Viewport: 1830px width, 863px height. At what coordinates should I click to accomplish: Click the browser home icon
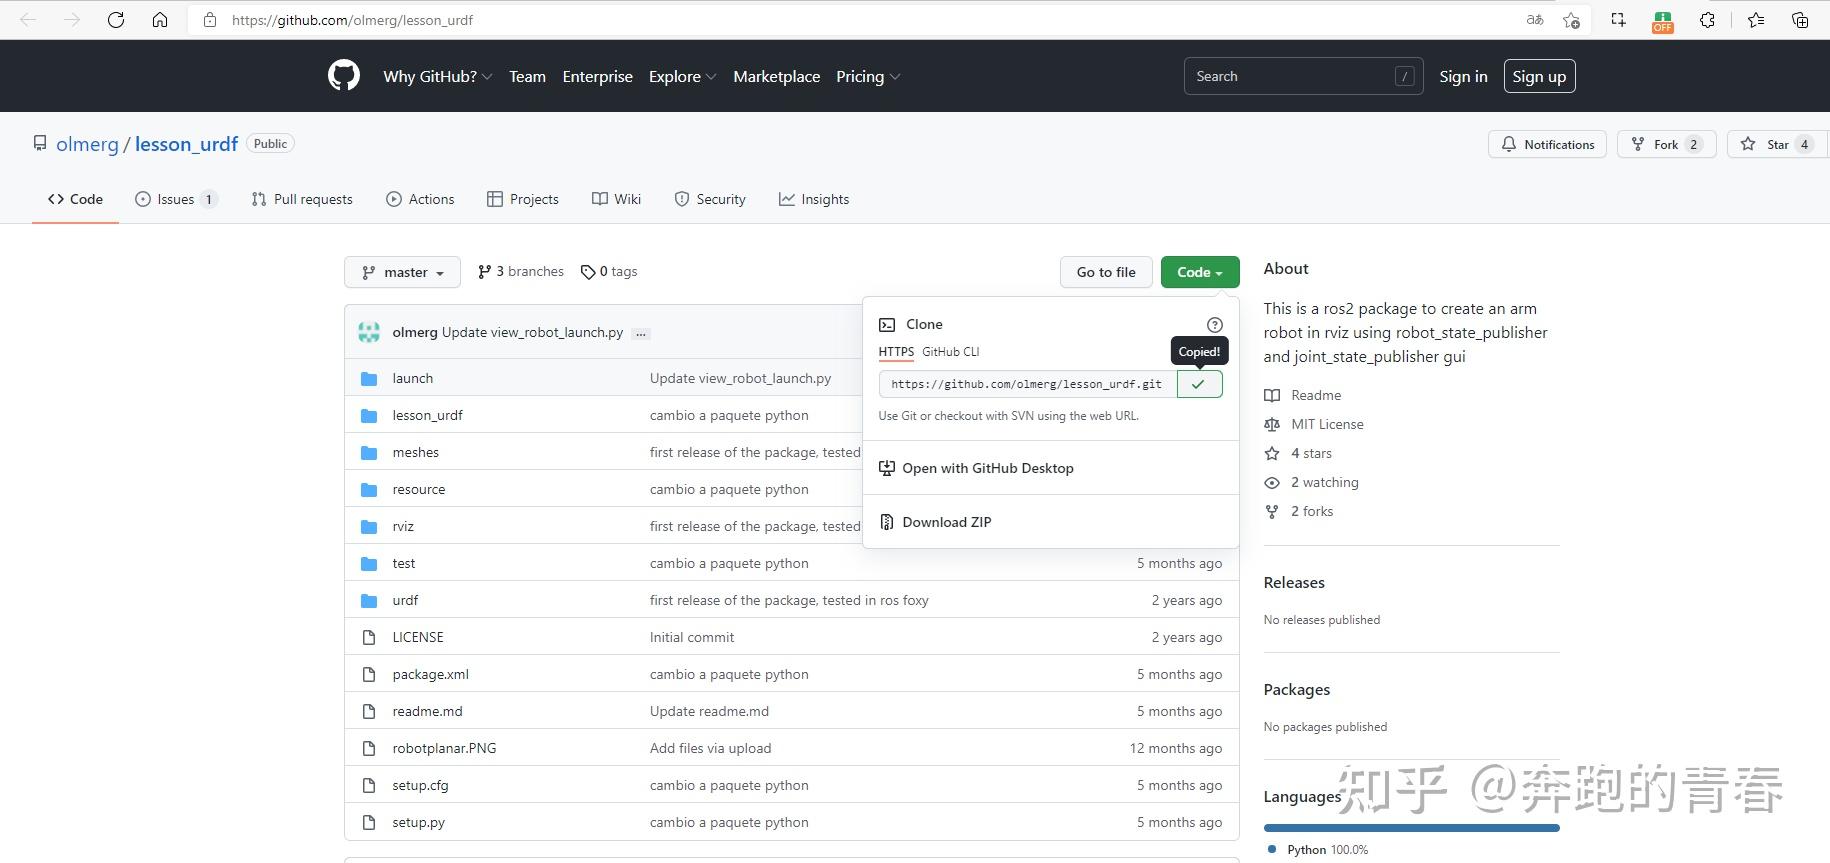click(160, 20)
